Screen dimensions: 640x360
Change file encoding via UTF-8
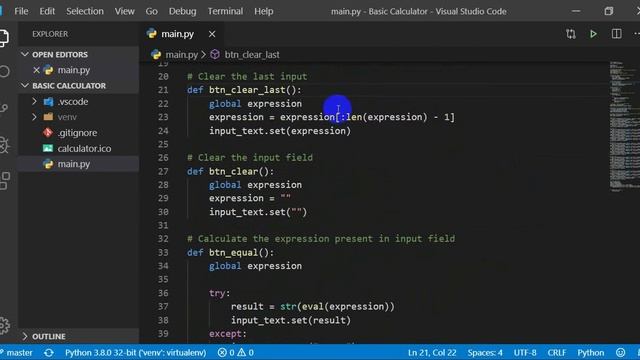point(525,352)
